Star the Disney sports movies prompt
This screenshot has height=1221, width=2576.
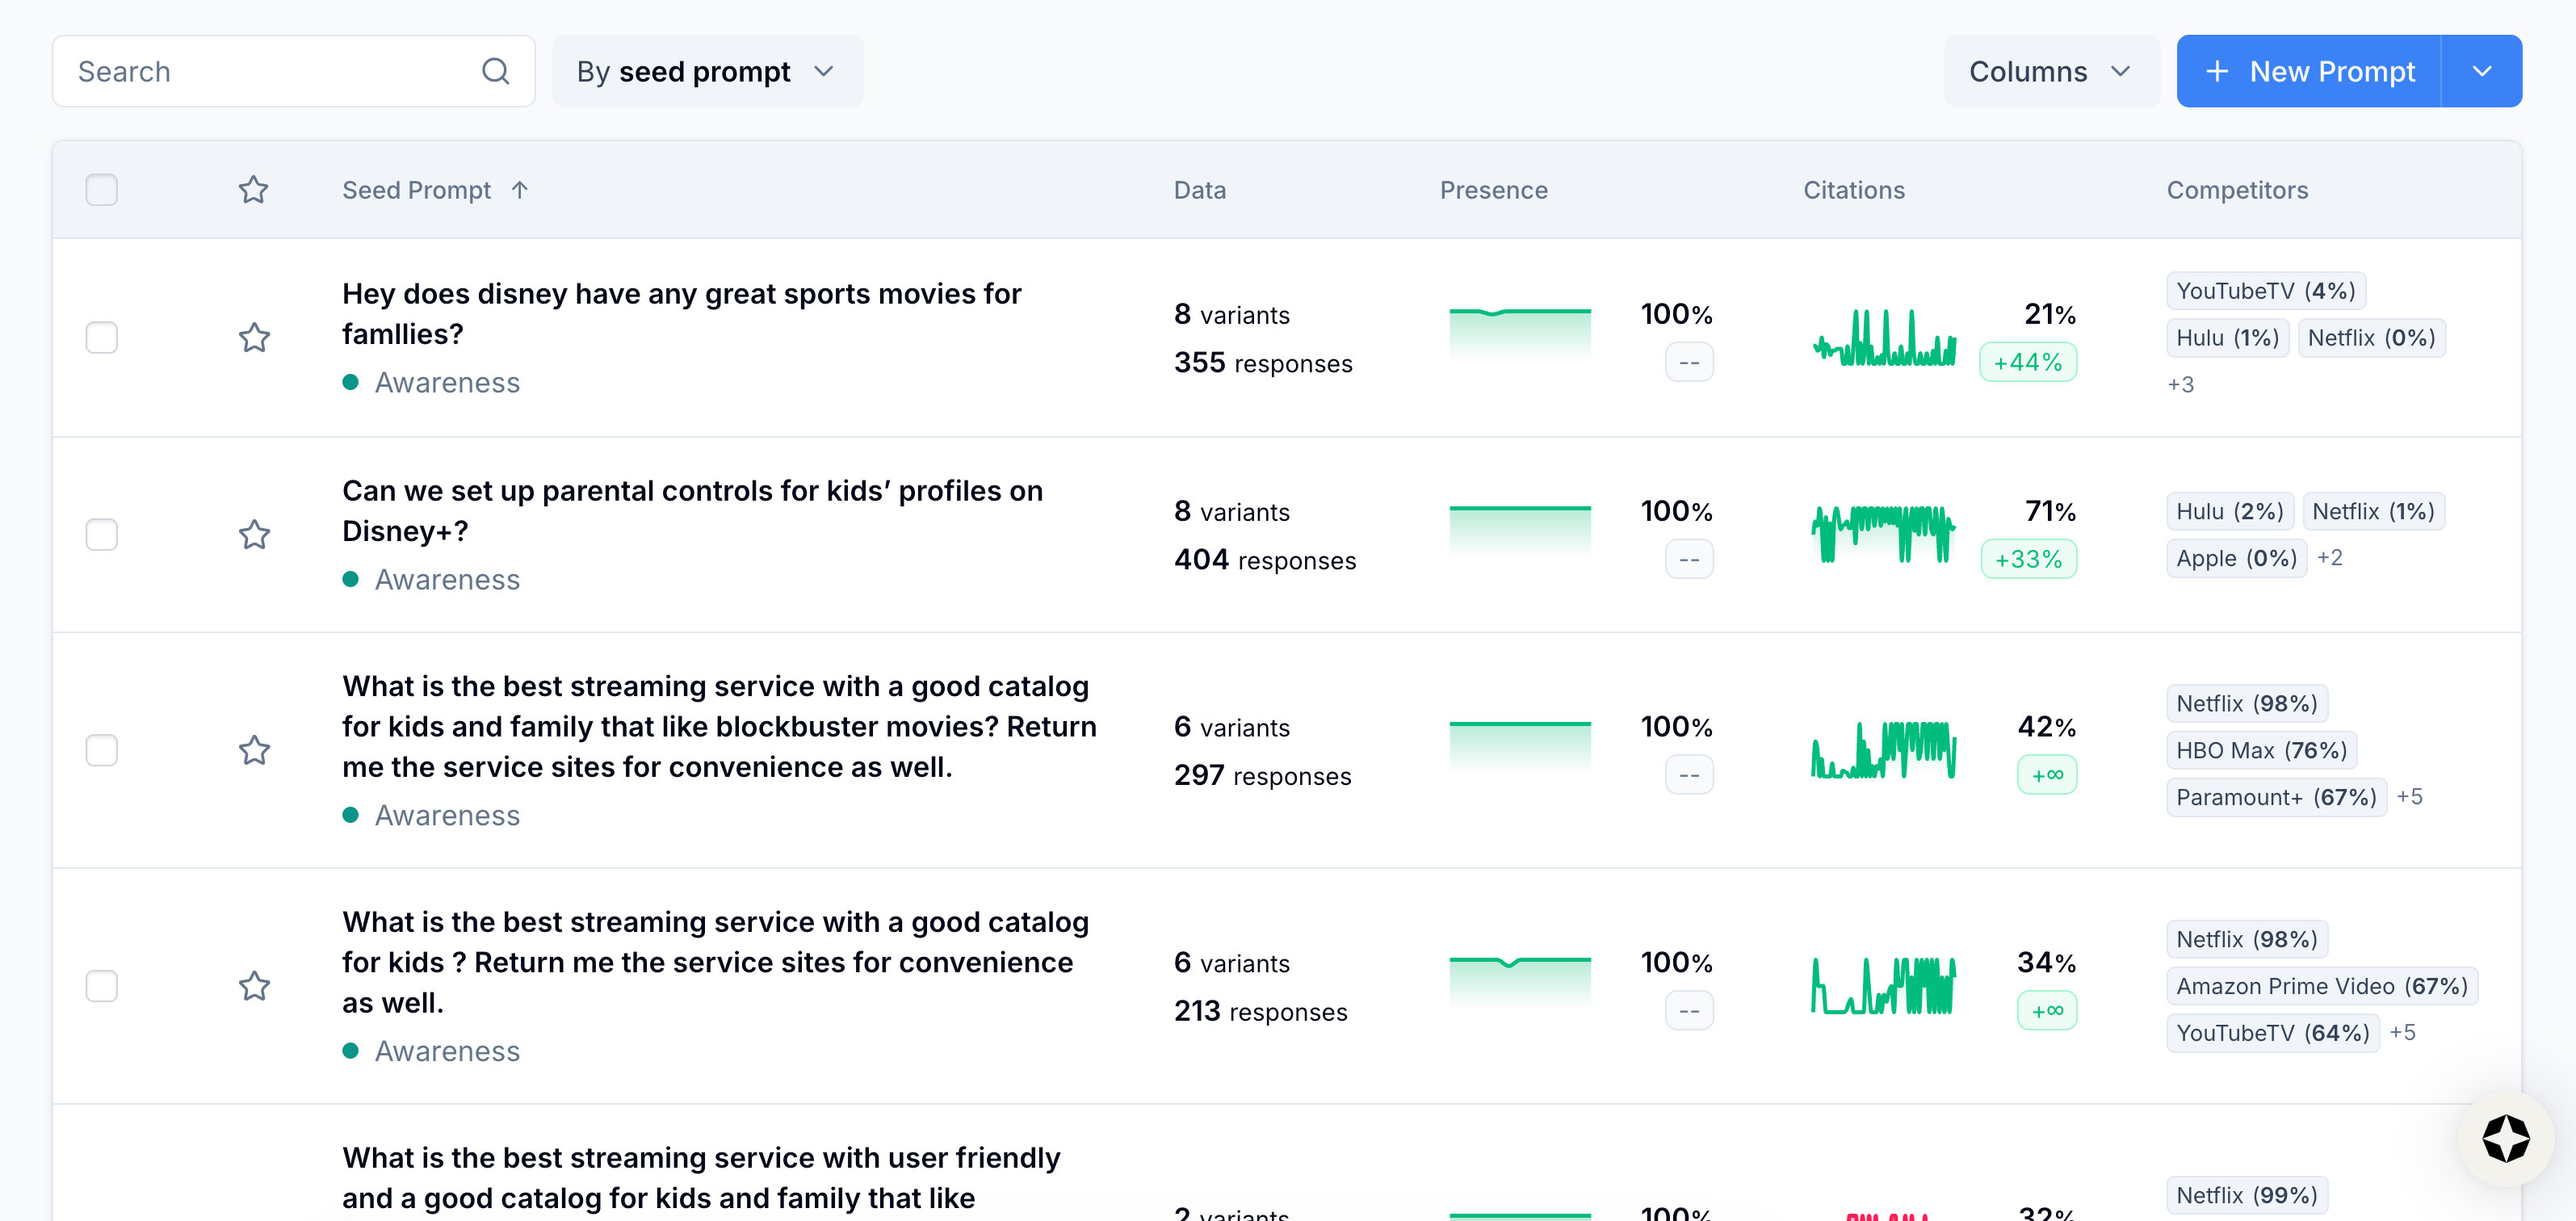click(x=254, y=337)
